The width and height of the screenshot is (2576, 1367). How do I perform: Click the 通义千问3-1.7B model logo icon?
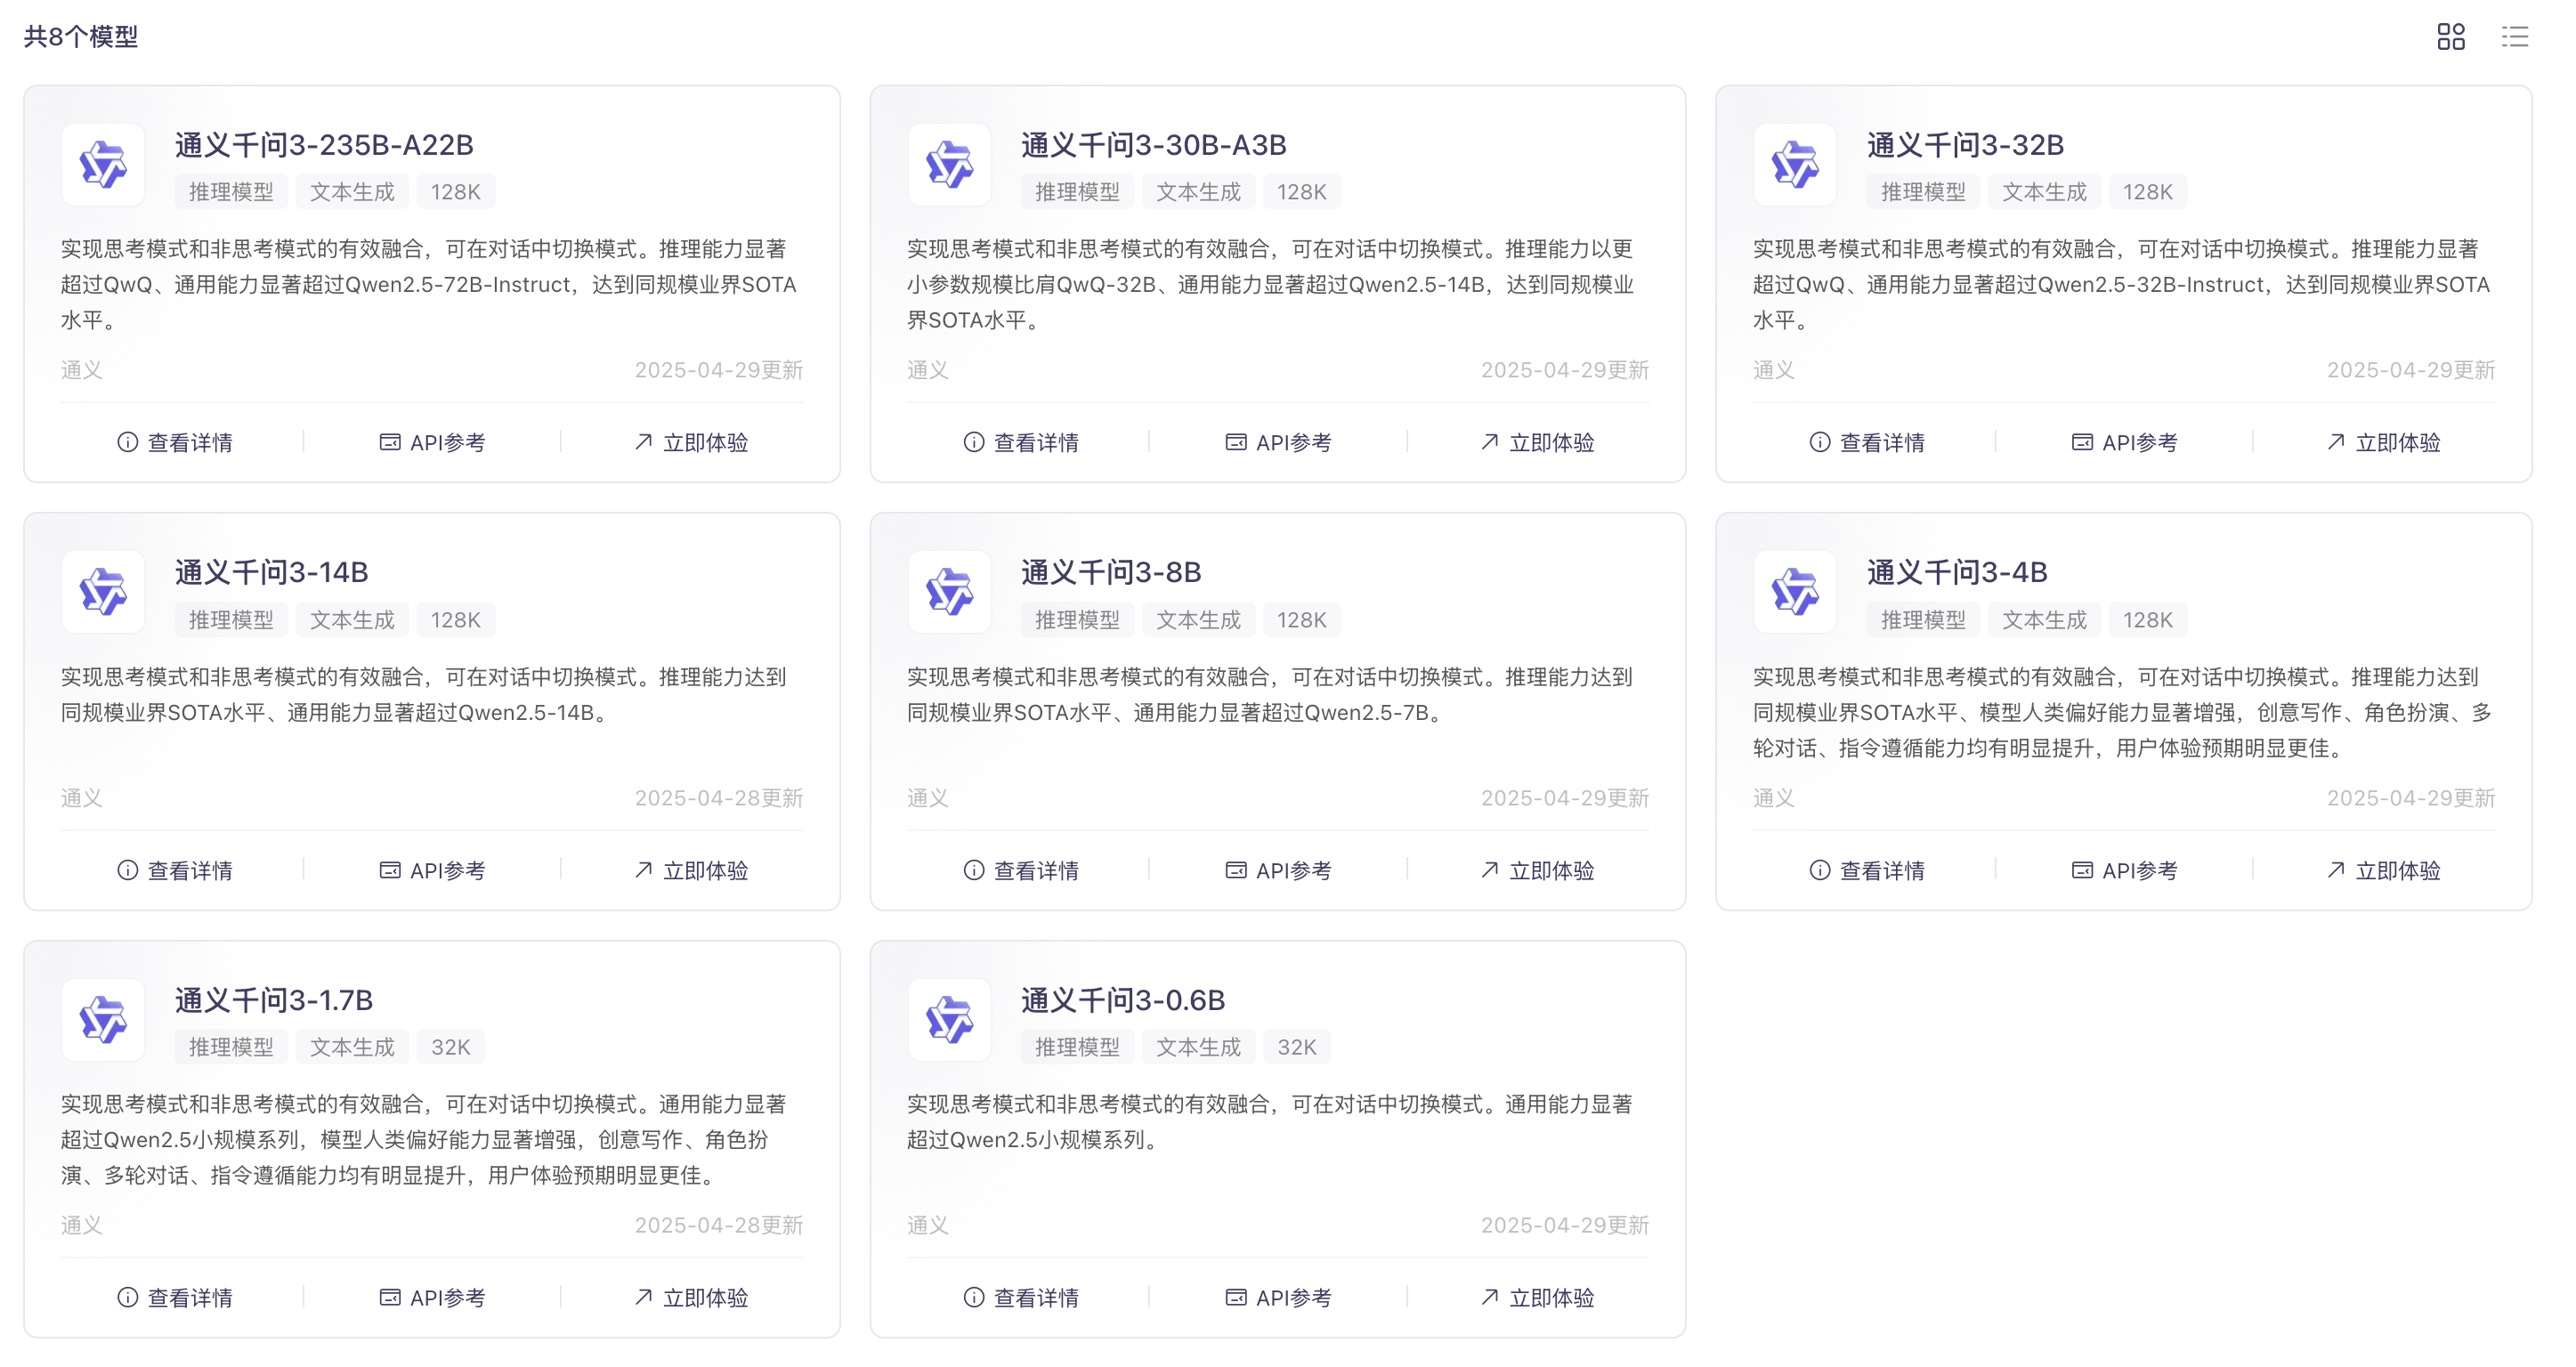click(103, 1020)
